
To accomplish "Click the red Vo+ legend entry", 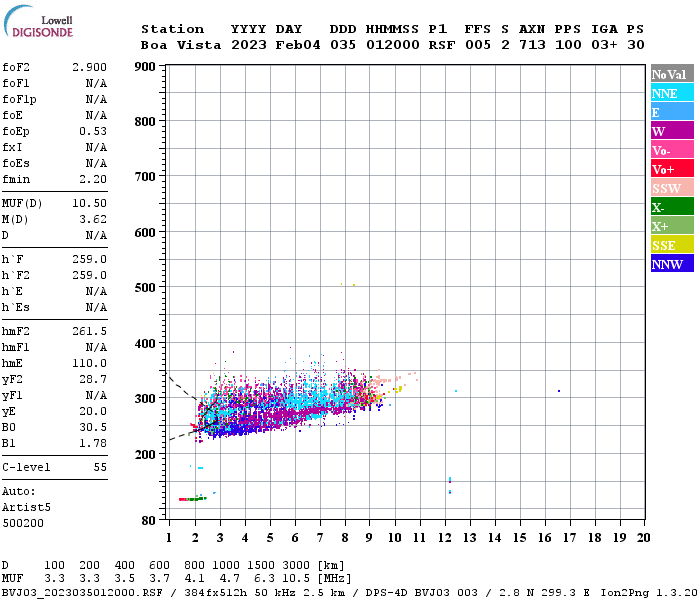I will (672, 169).
